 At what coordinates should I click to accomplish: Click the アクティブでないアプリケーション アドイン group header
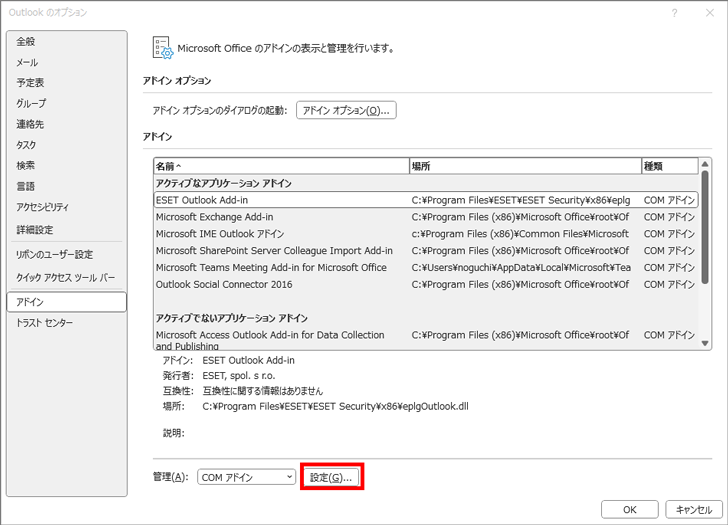[232, 318]
